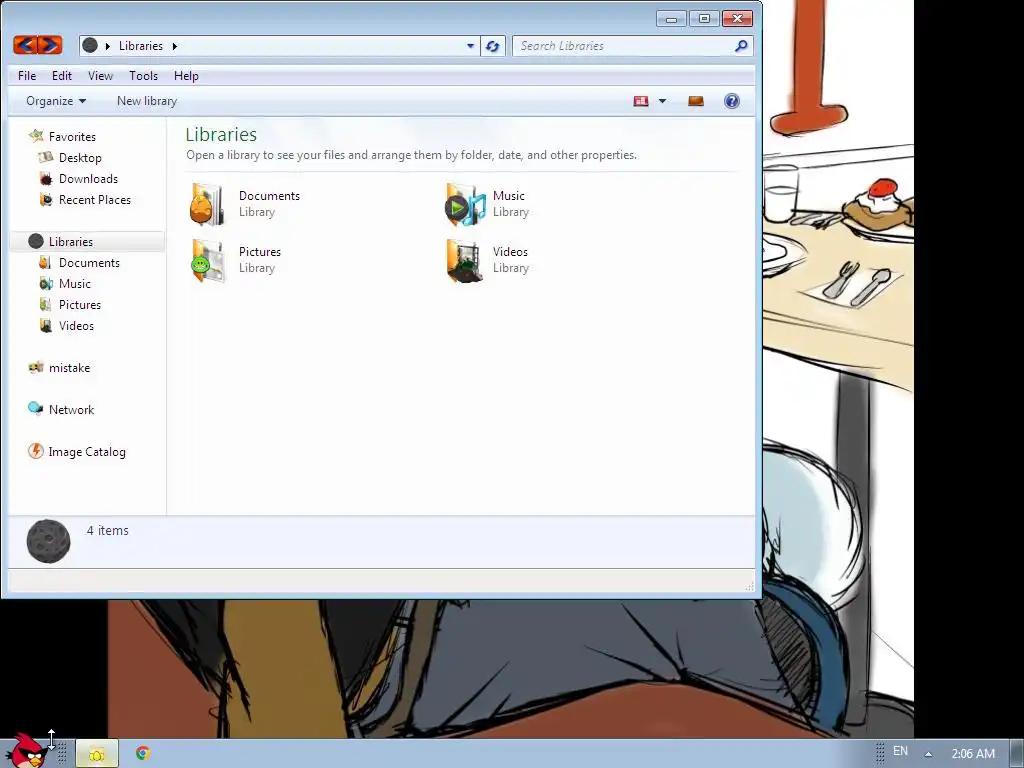Open the address bar history dropdown arrow

pyautogui.click(x=470, y=46)
